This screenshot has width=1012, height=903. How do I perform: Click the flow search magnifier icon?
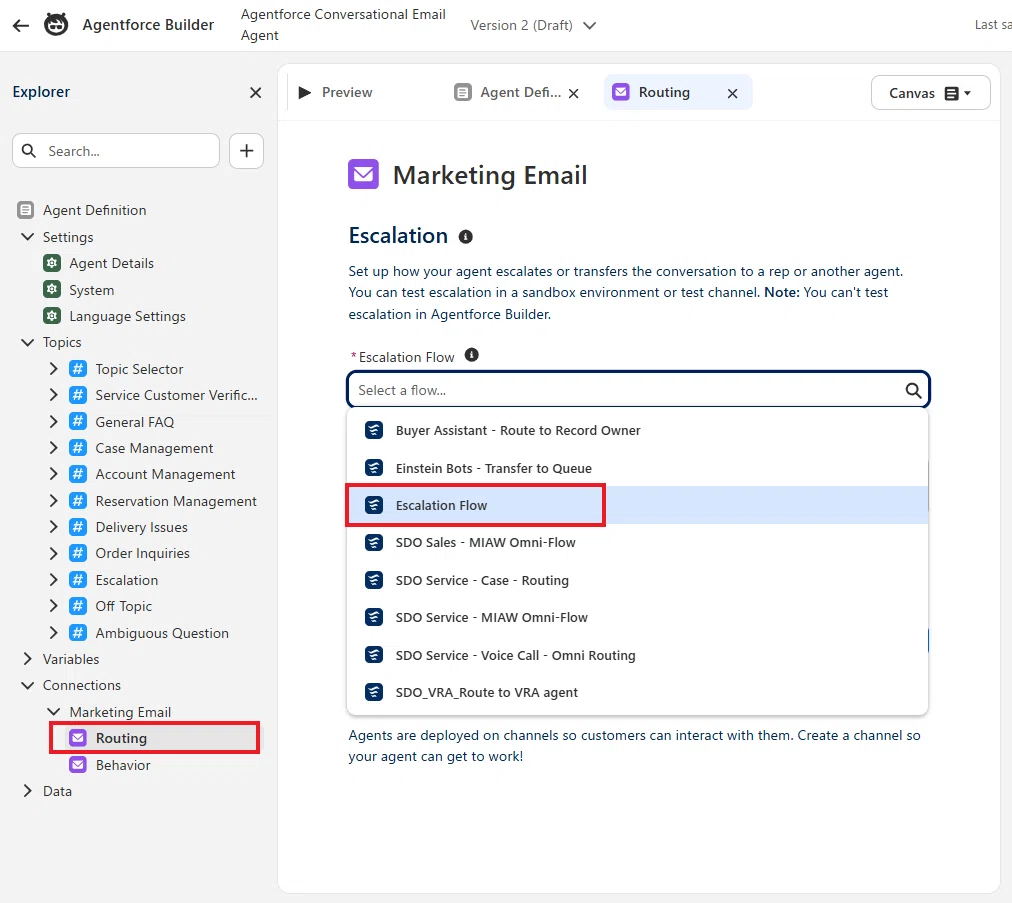(913, 390)
